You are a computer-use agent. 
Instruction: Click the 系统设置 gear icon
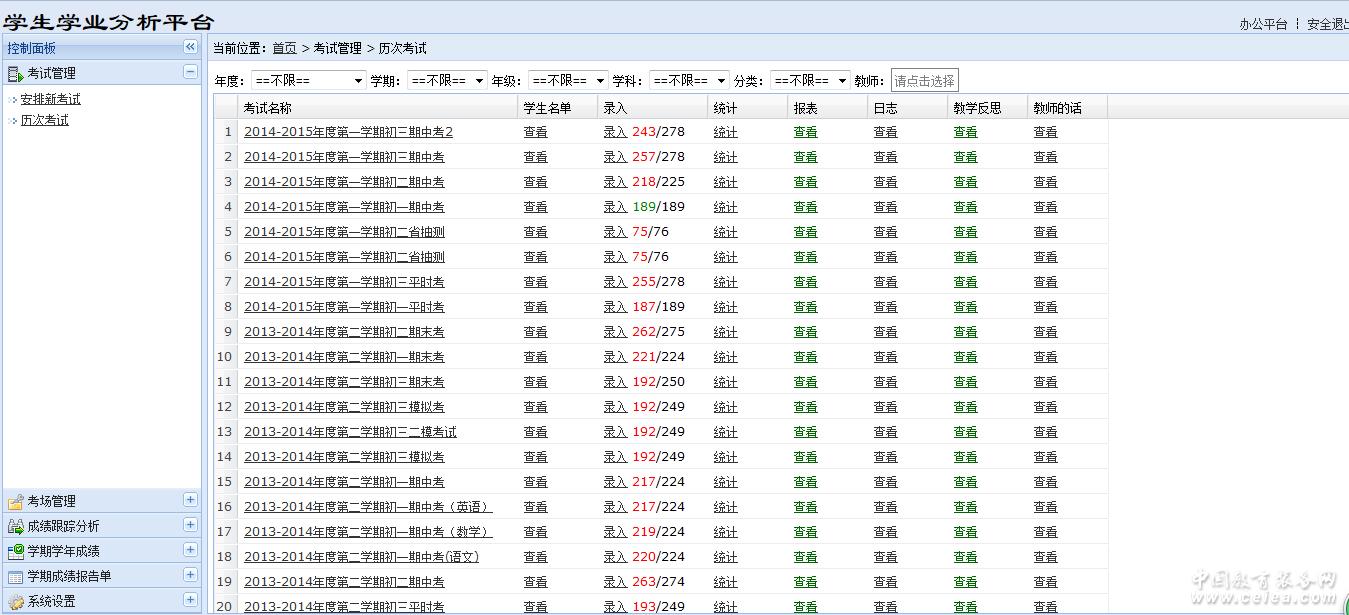15,601
